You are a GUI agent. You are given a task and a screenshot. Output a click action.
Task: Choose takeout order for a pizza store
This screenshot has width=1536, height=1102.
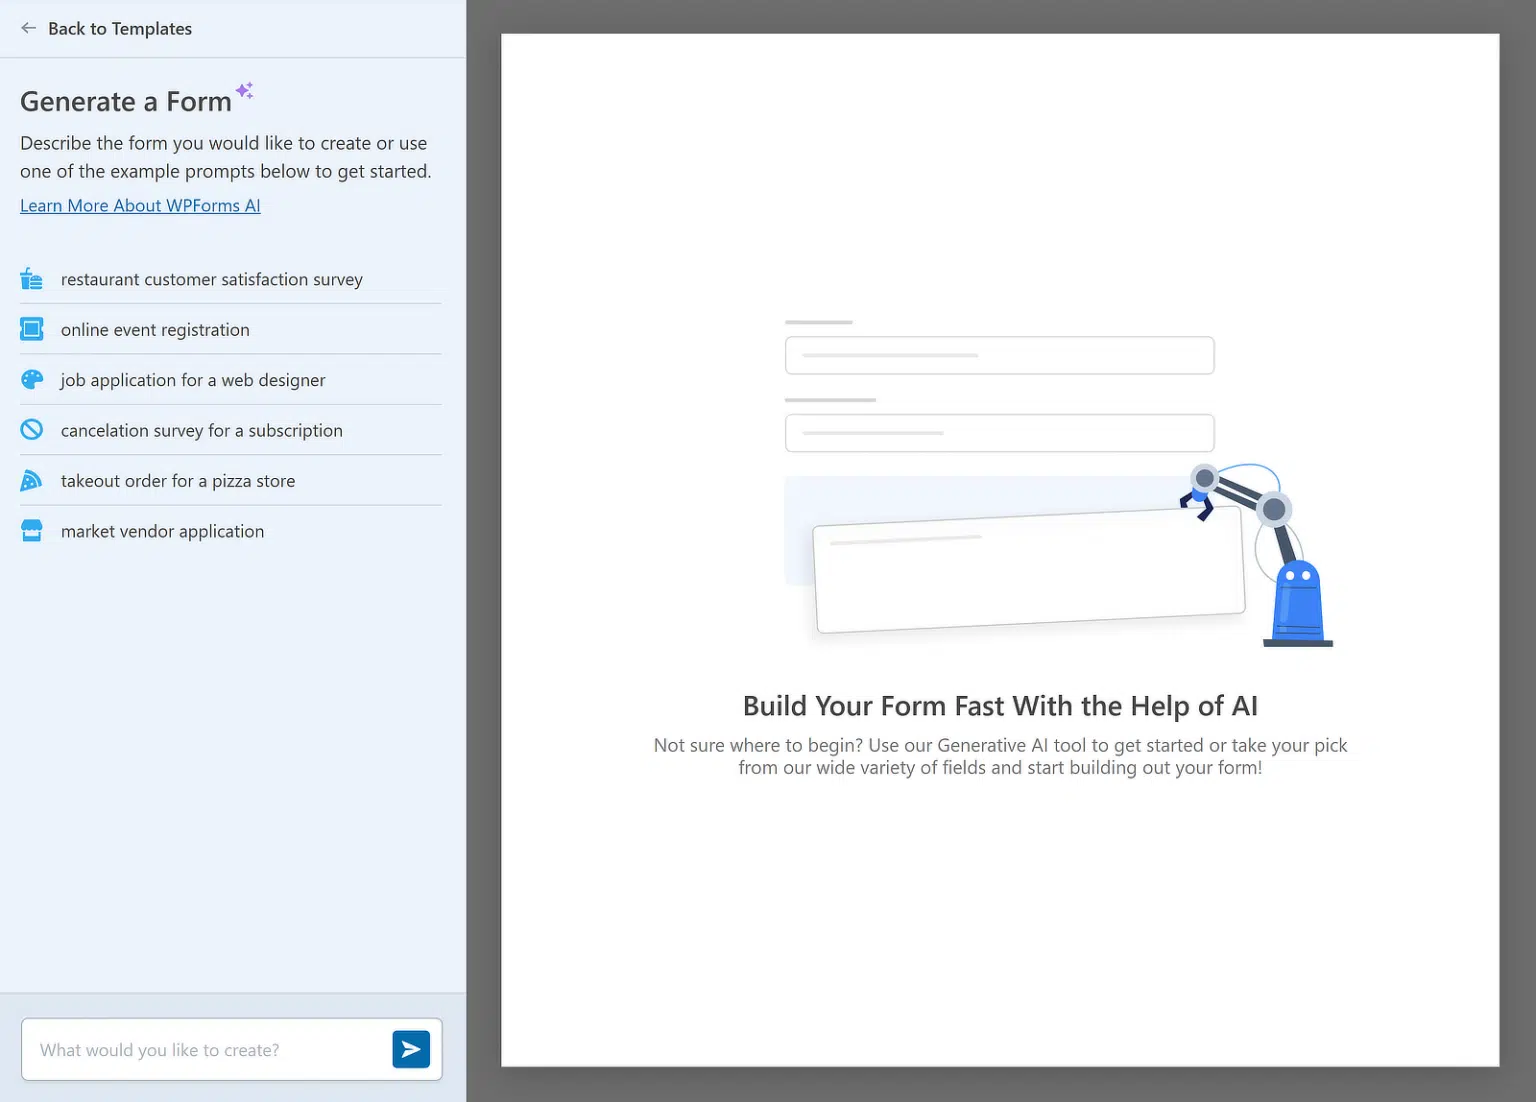pos(178,481)
